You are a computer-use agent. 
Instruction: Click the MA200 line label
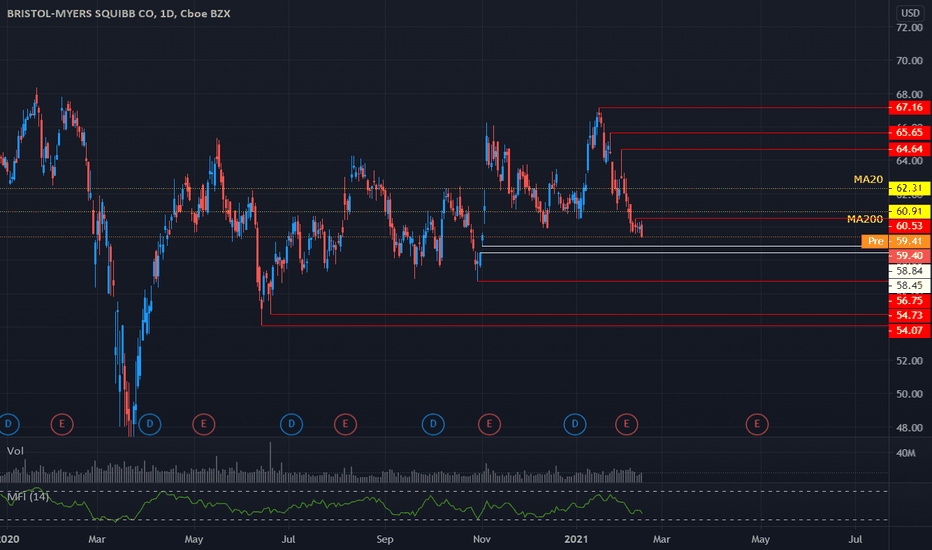[864, 219]
